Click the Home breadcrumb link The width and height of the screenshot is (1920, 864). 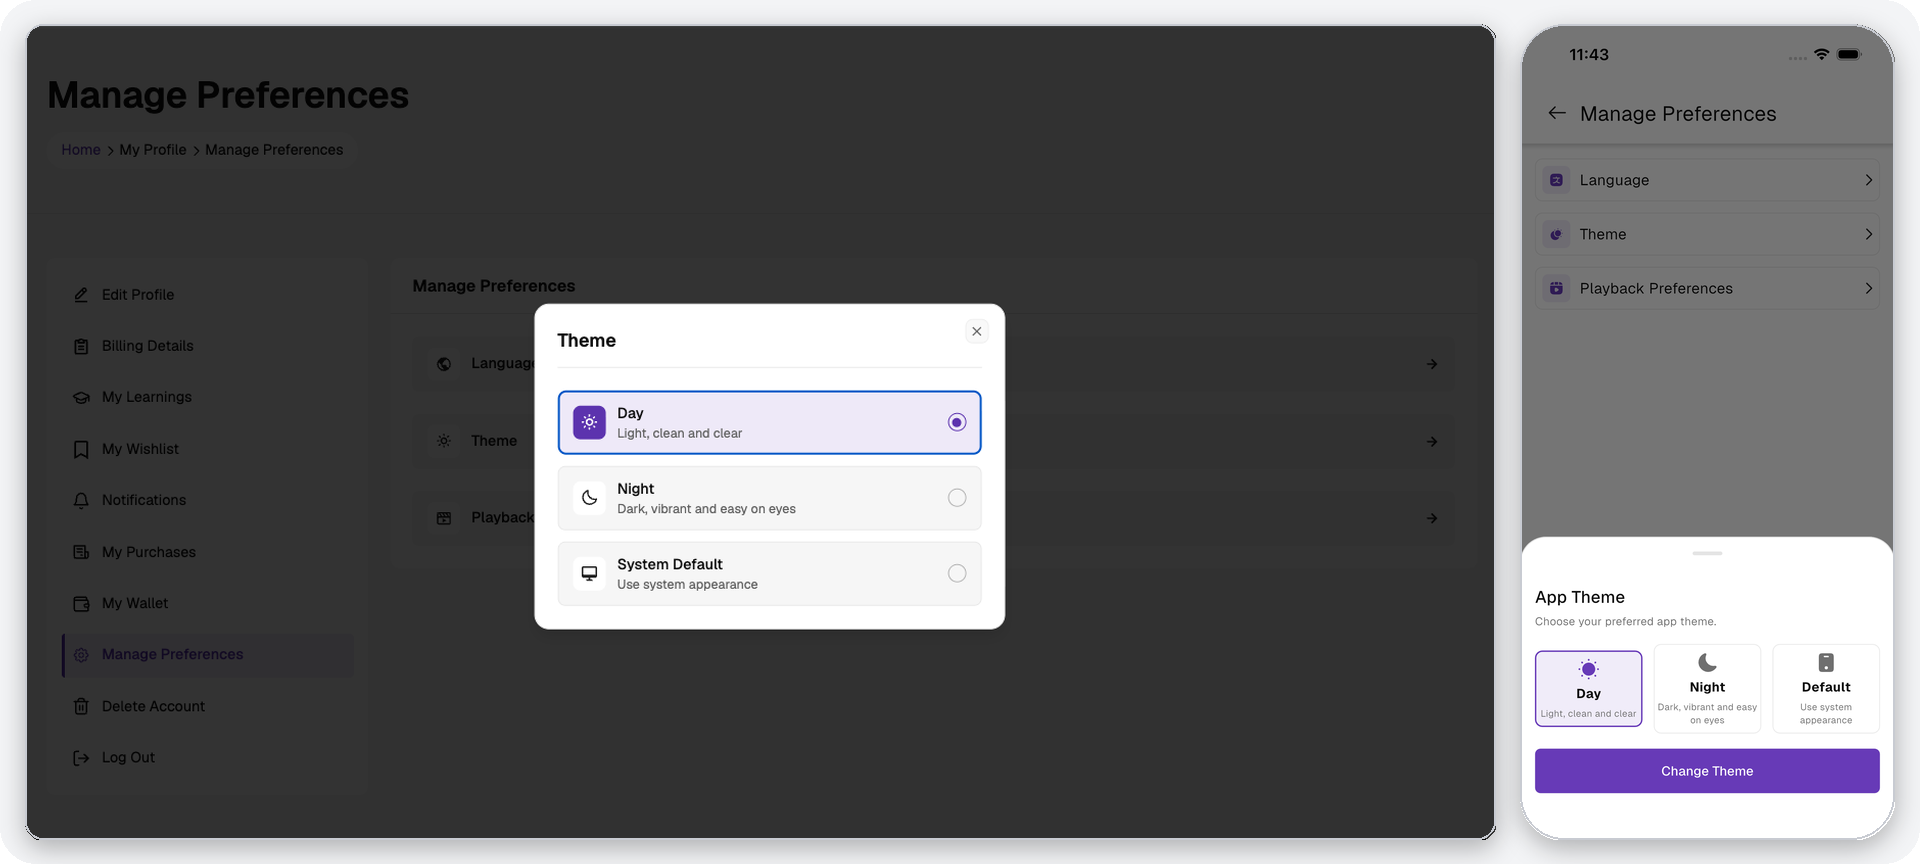(x=81, y=150)
